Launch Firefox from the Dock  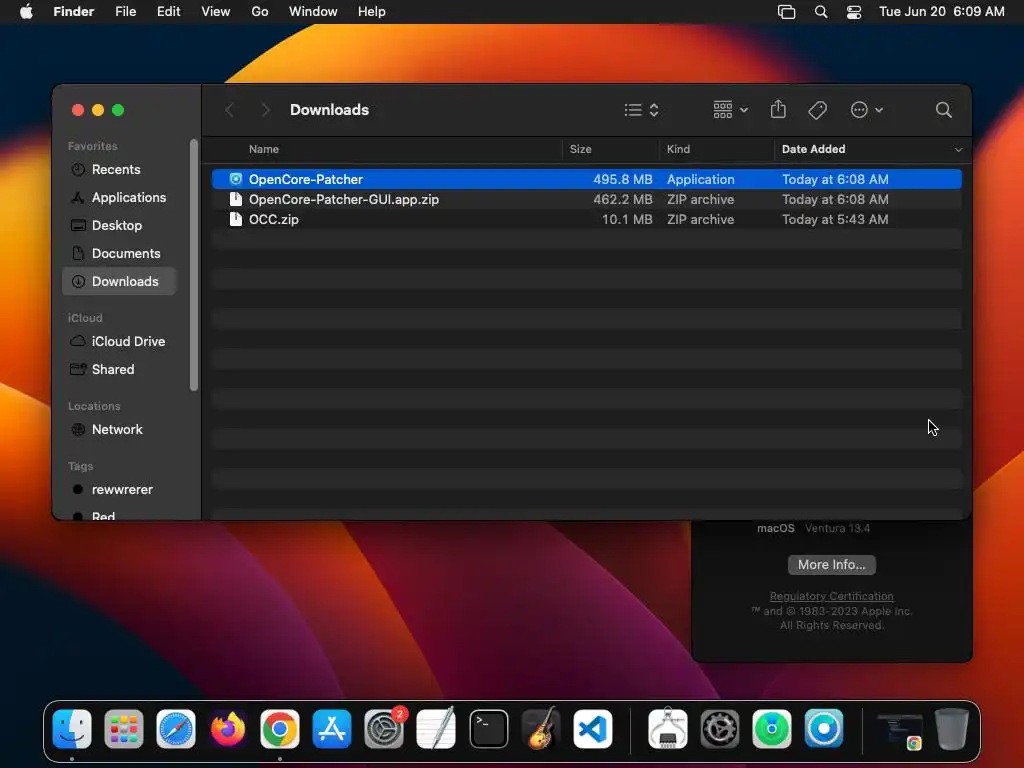[x=227, y=729]
